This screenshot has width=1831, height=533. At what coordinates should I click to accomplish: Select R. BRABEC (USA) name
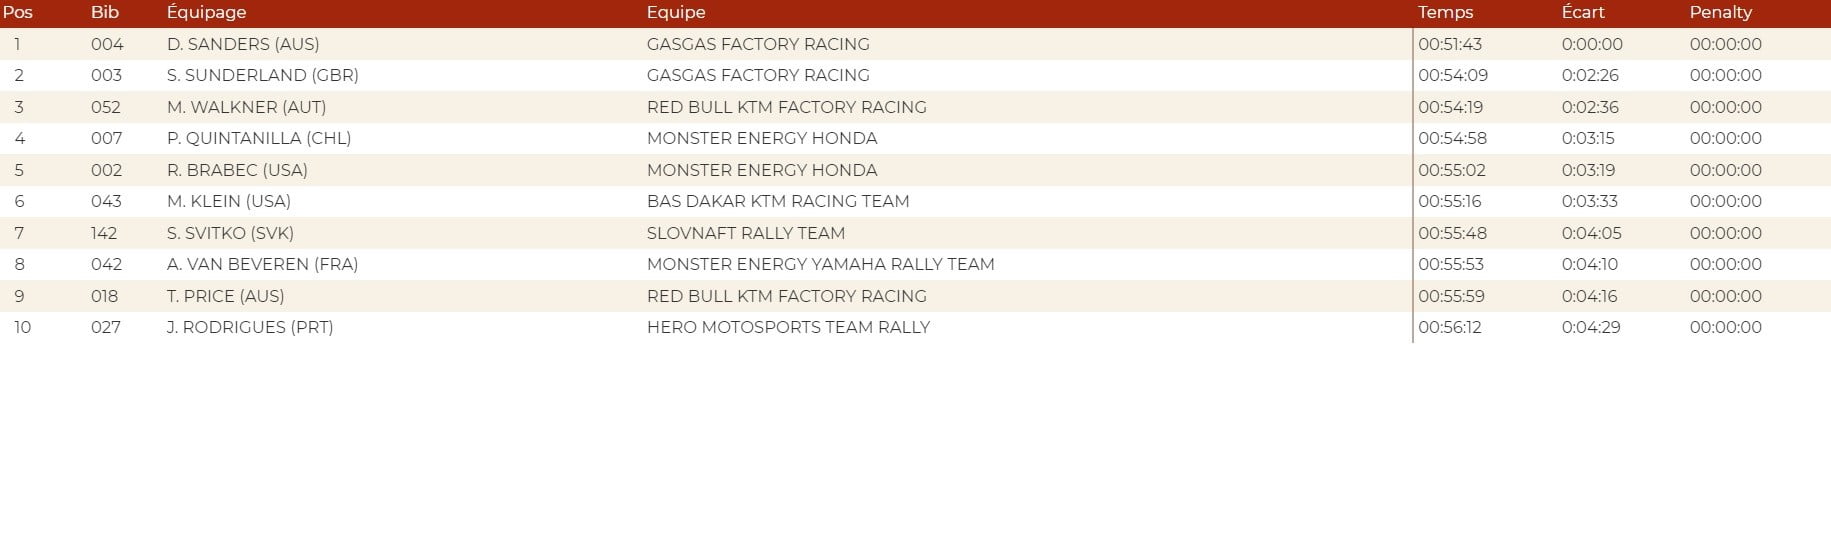pos(237,170)
